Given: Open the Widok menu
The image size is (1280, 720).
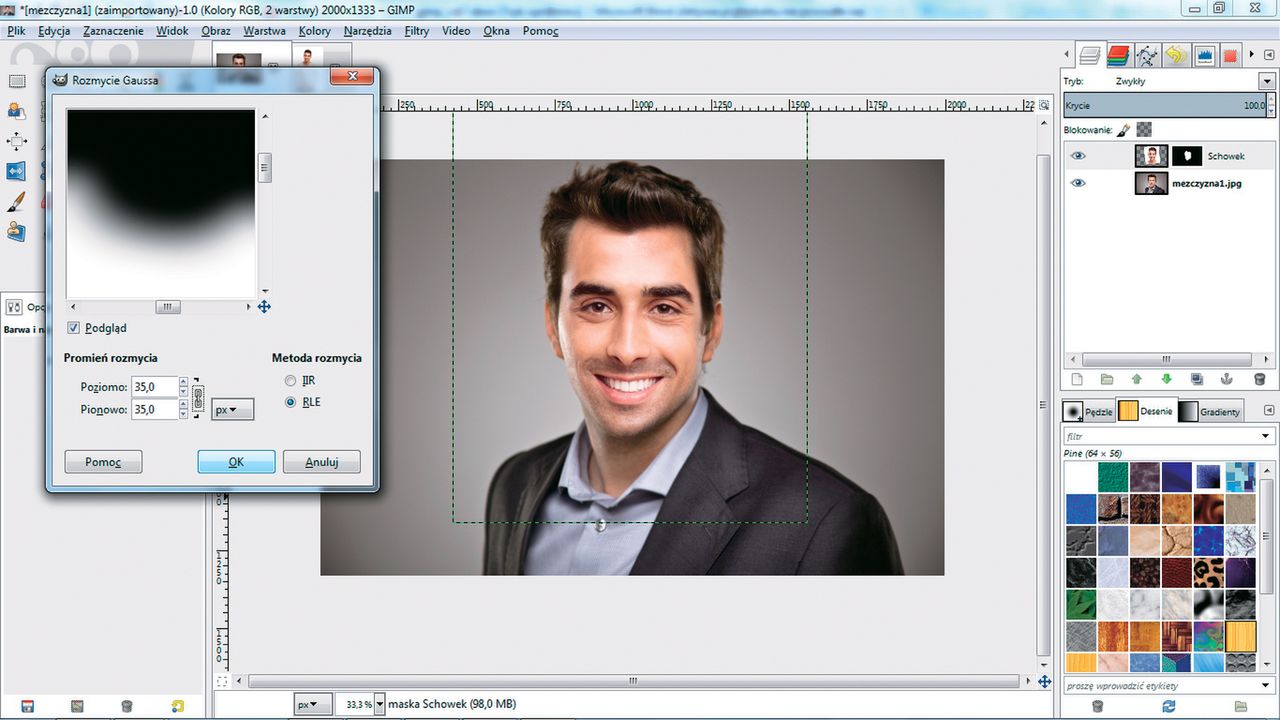Looking at the screenshot, I should coord(172,31).
